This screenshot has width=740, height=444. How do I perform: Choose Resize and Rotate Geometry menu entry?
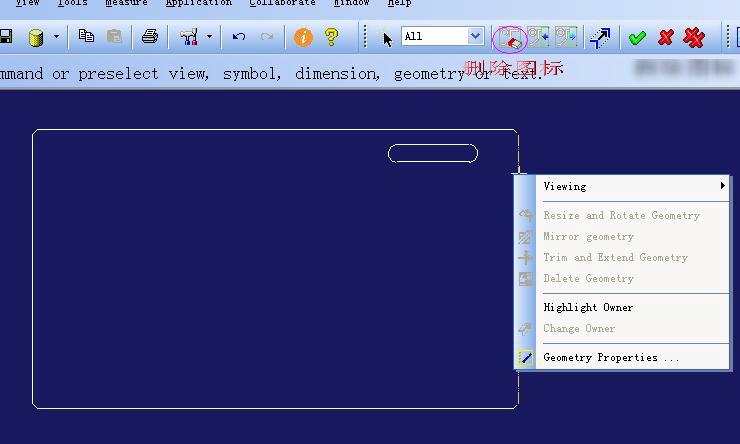pos(622,215)
